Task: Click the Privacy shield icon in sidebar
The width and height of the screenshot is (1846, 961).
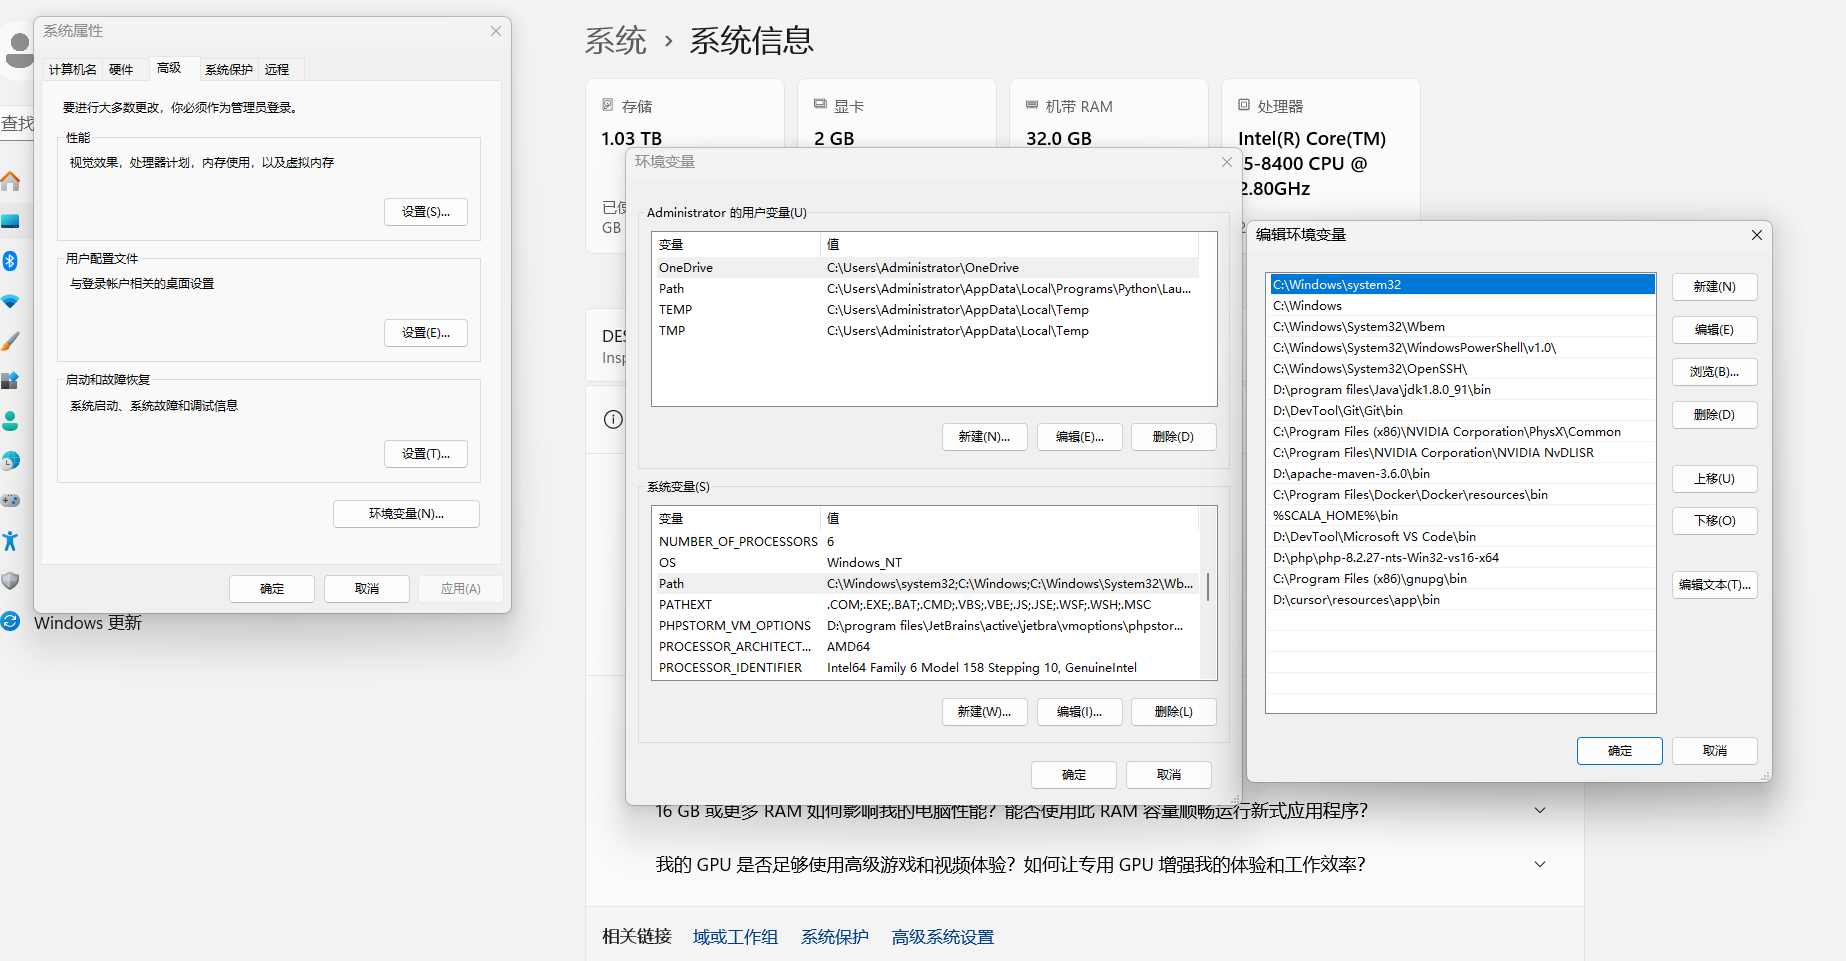Action: click(x=11, y=581)
